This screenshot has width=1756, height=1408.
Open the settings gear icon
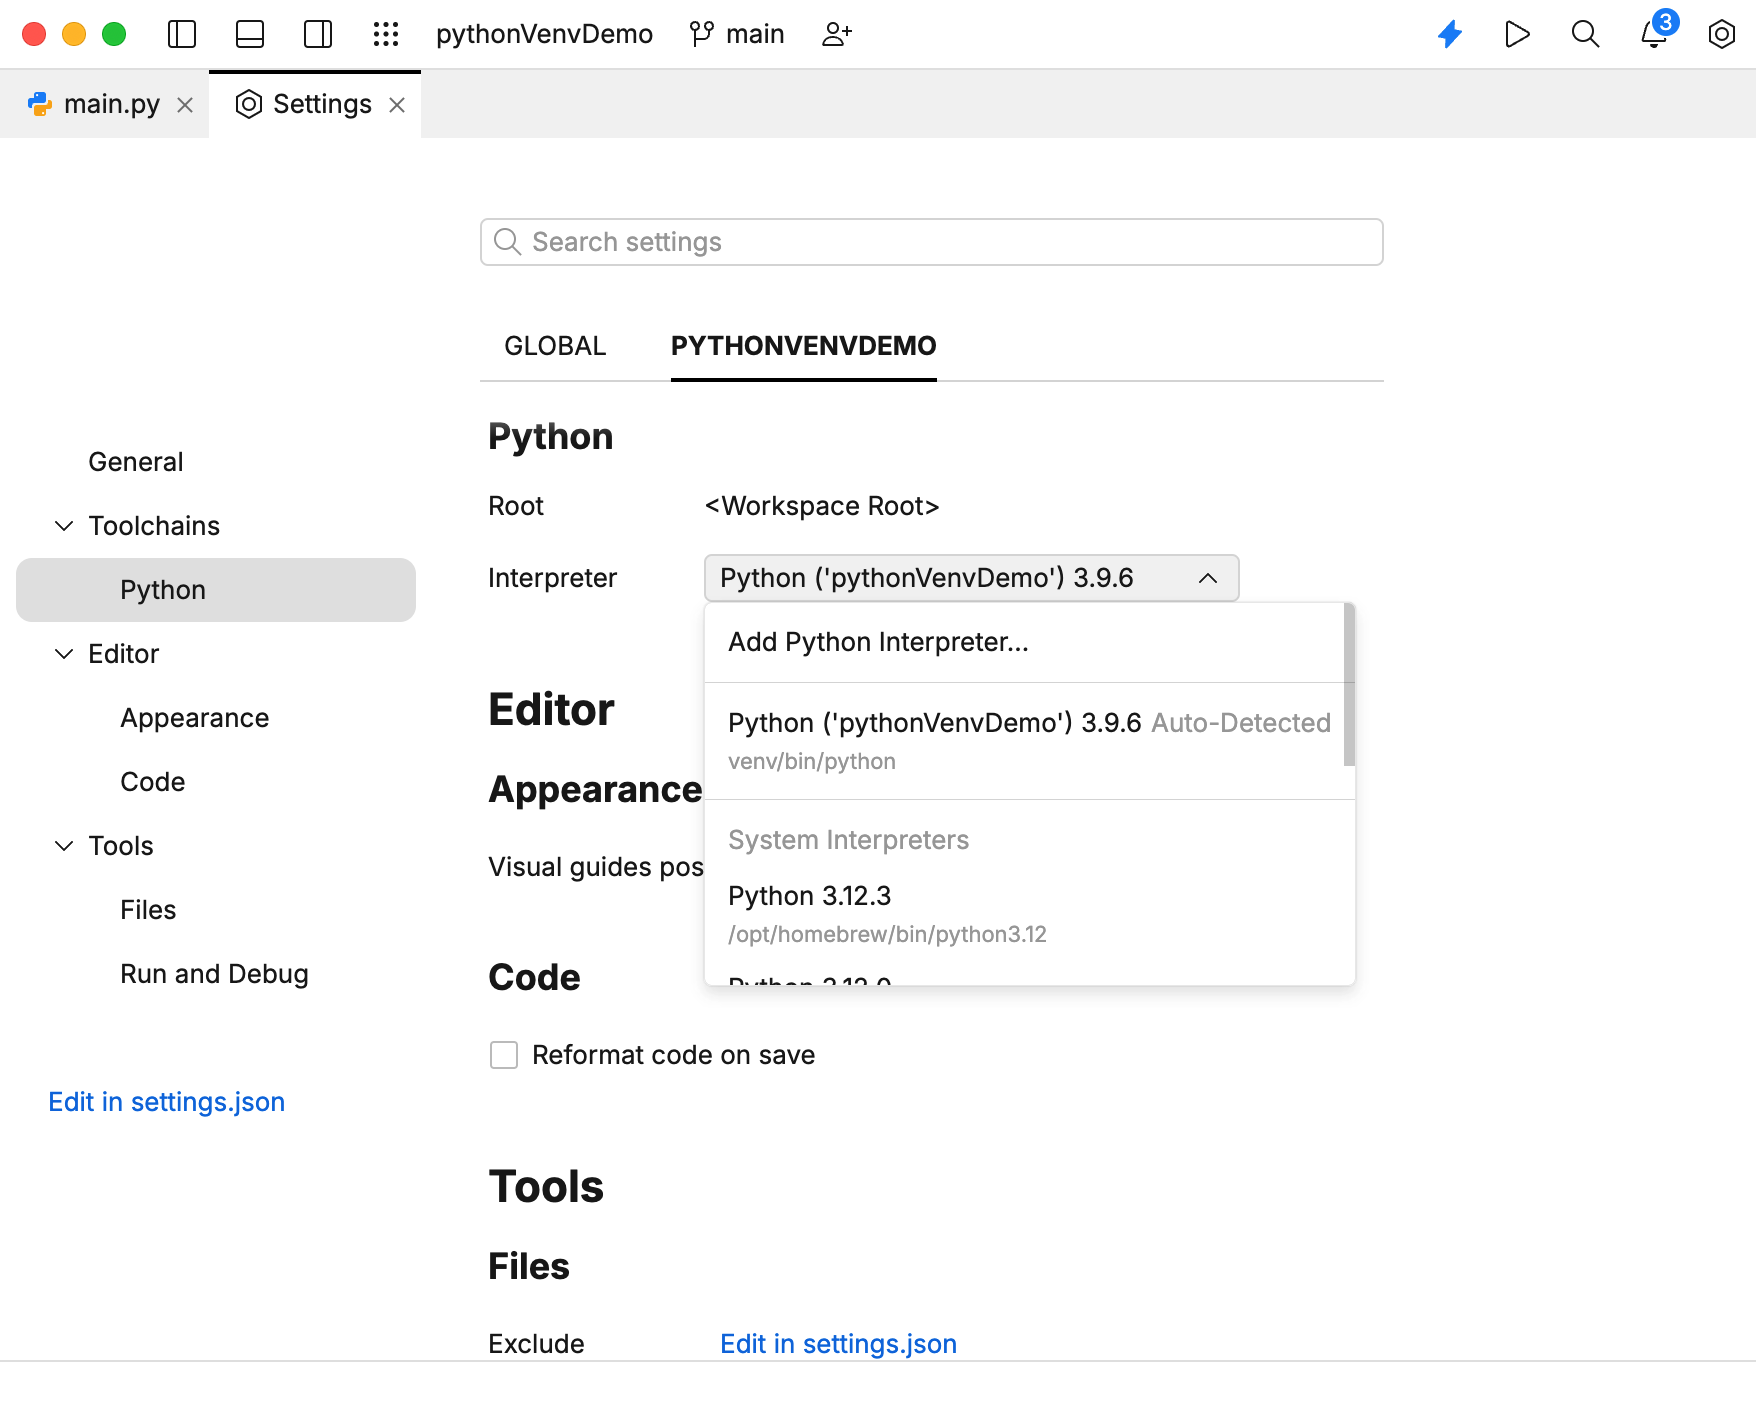(x=1722, y=33)
